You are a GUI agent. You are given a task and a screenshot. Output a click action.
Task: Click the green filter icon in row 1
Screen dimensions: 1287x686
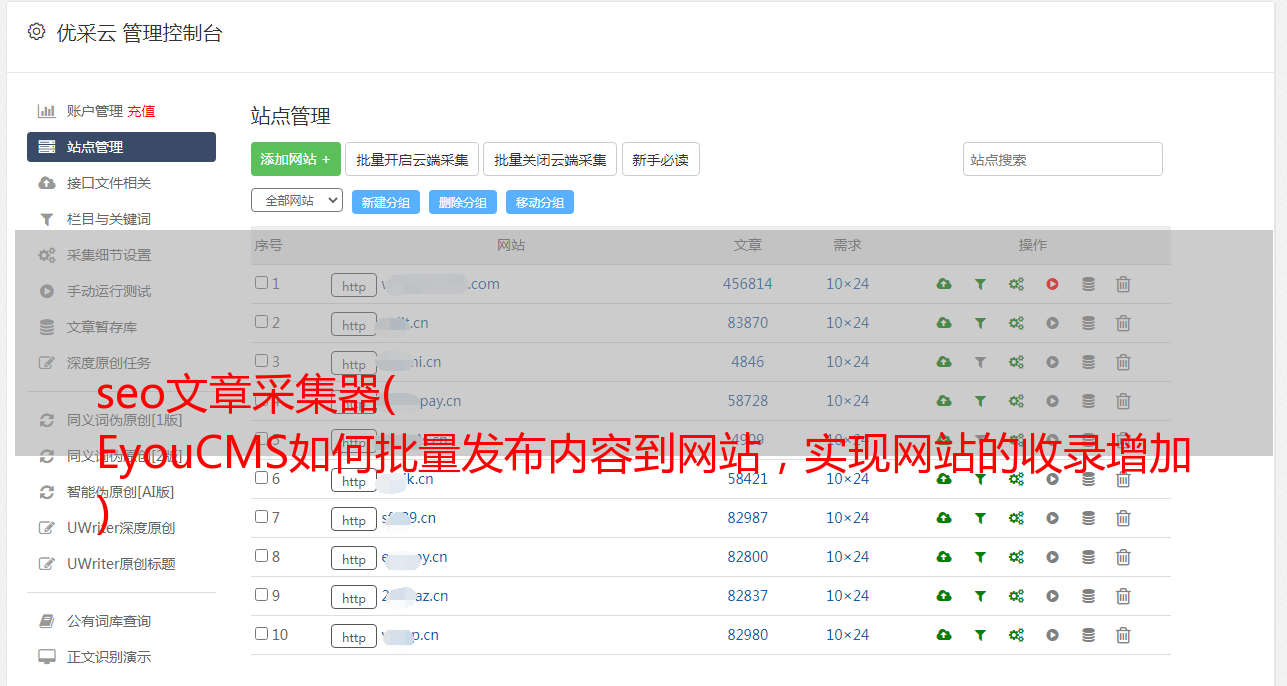coord(980,284)
